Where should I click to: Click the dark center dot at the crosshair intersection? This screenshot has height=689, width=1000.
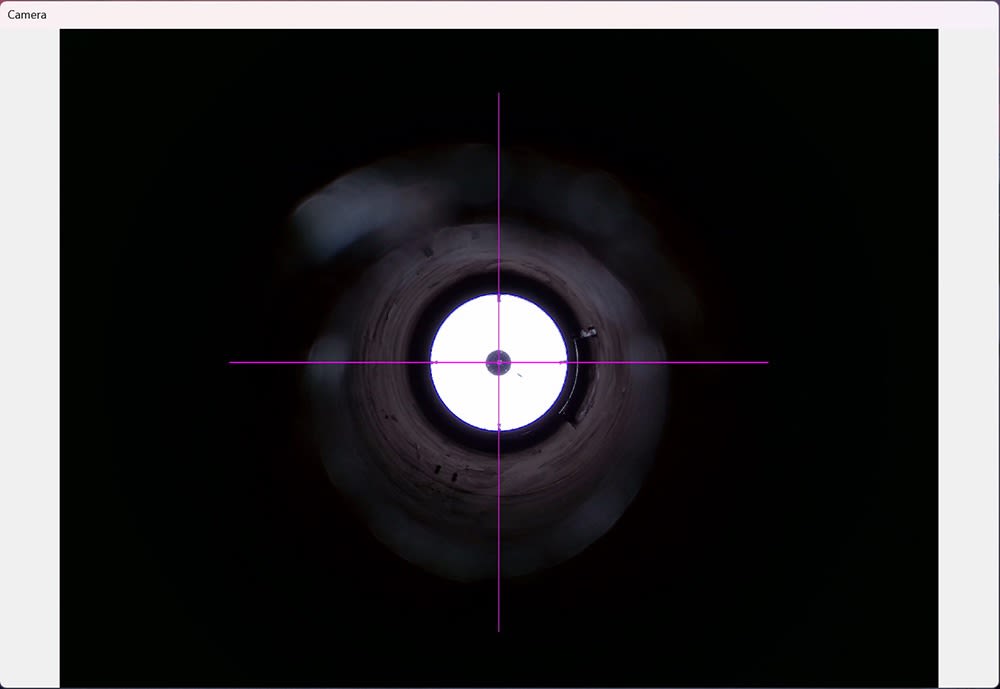tap(499, 362)
